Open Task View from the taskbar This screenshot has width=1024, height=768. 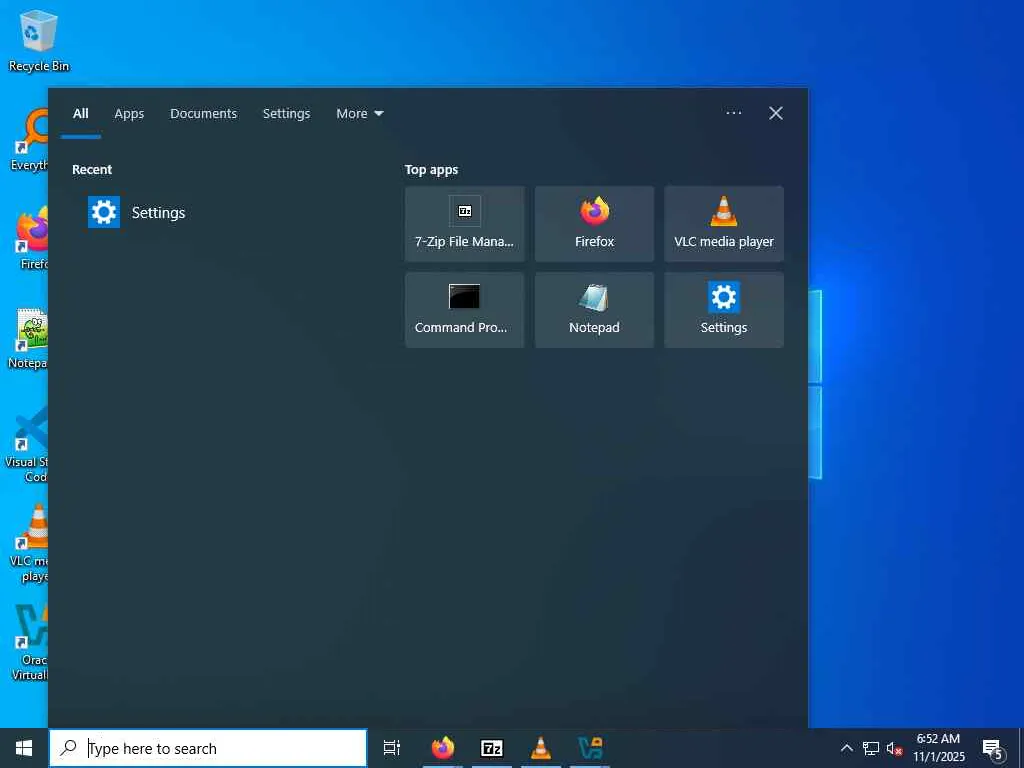tap(392, 748)
